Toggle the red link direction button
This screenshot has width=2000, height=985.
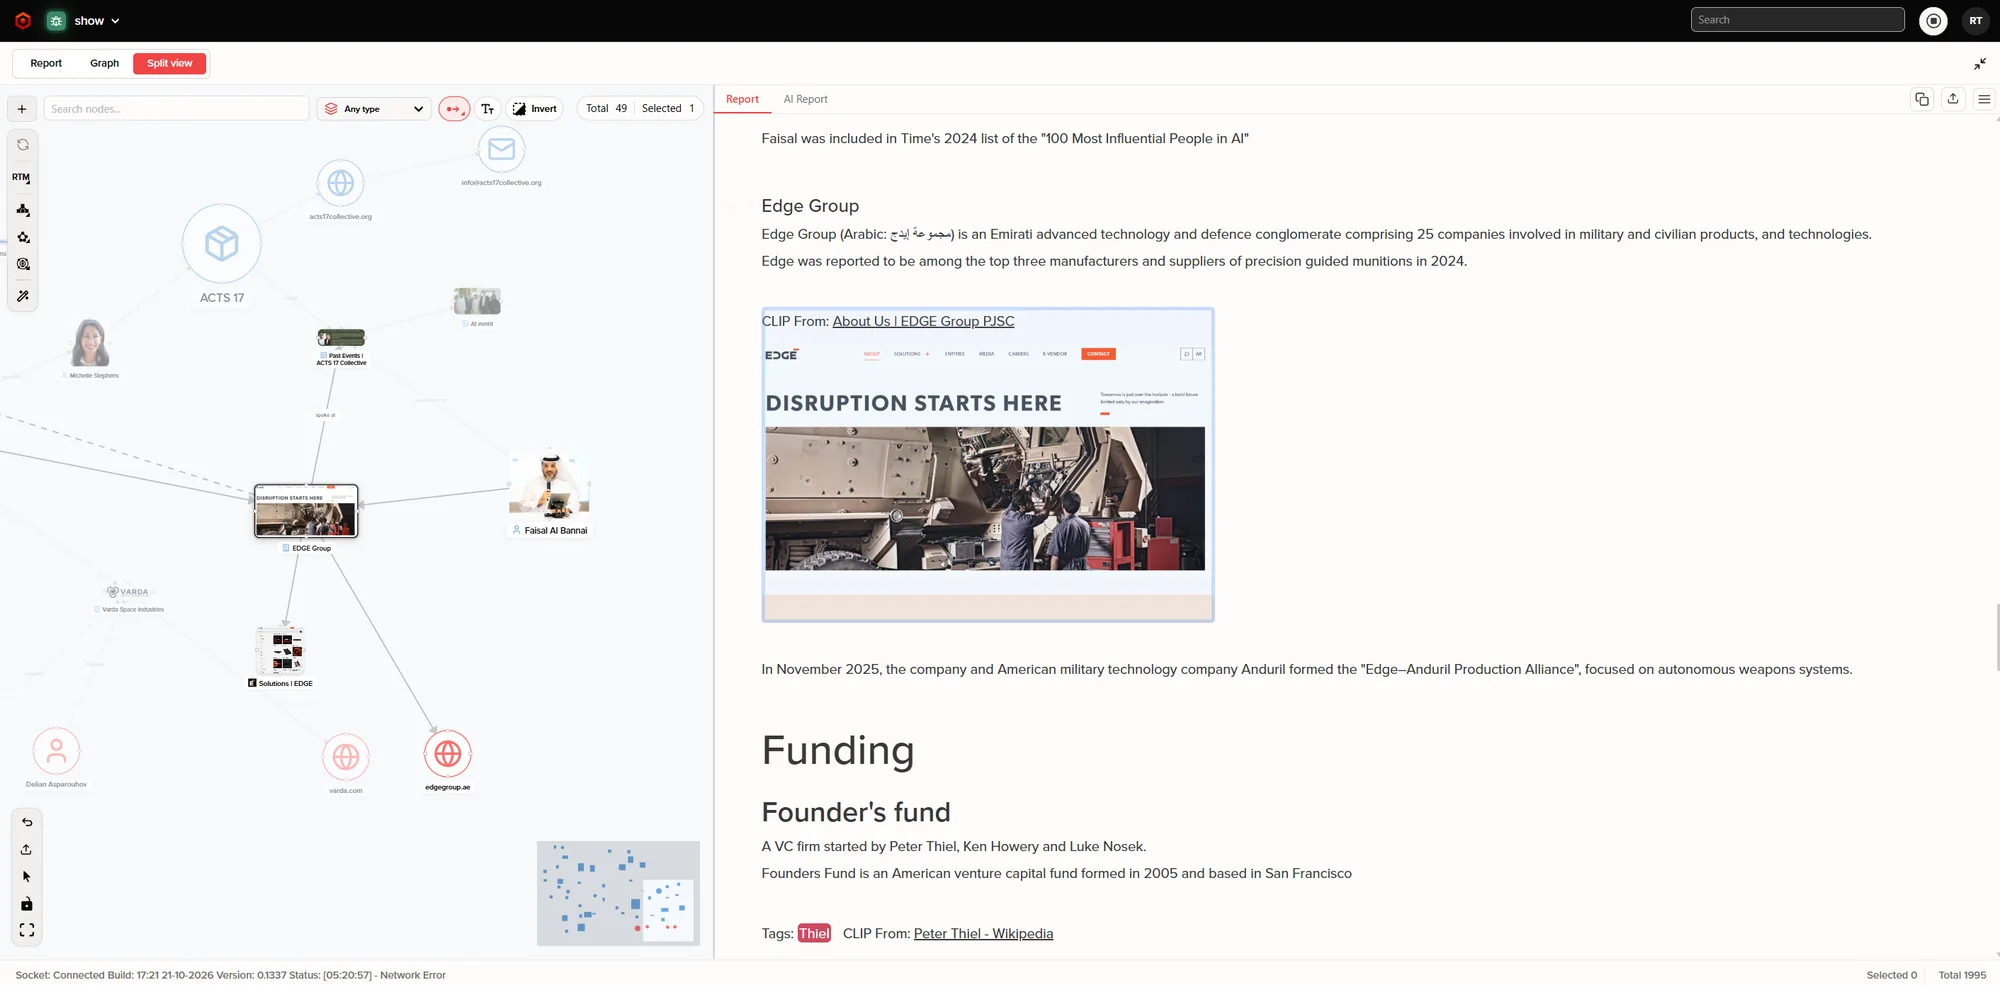pyautogui.click(x=454, y=109)
